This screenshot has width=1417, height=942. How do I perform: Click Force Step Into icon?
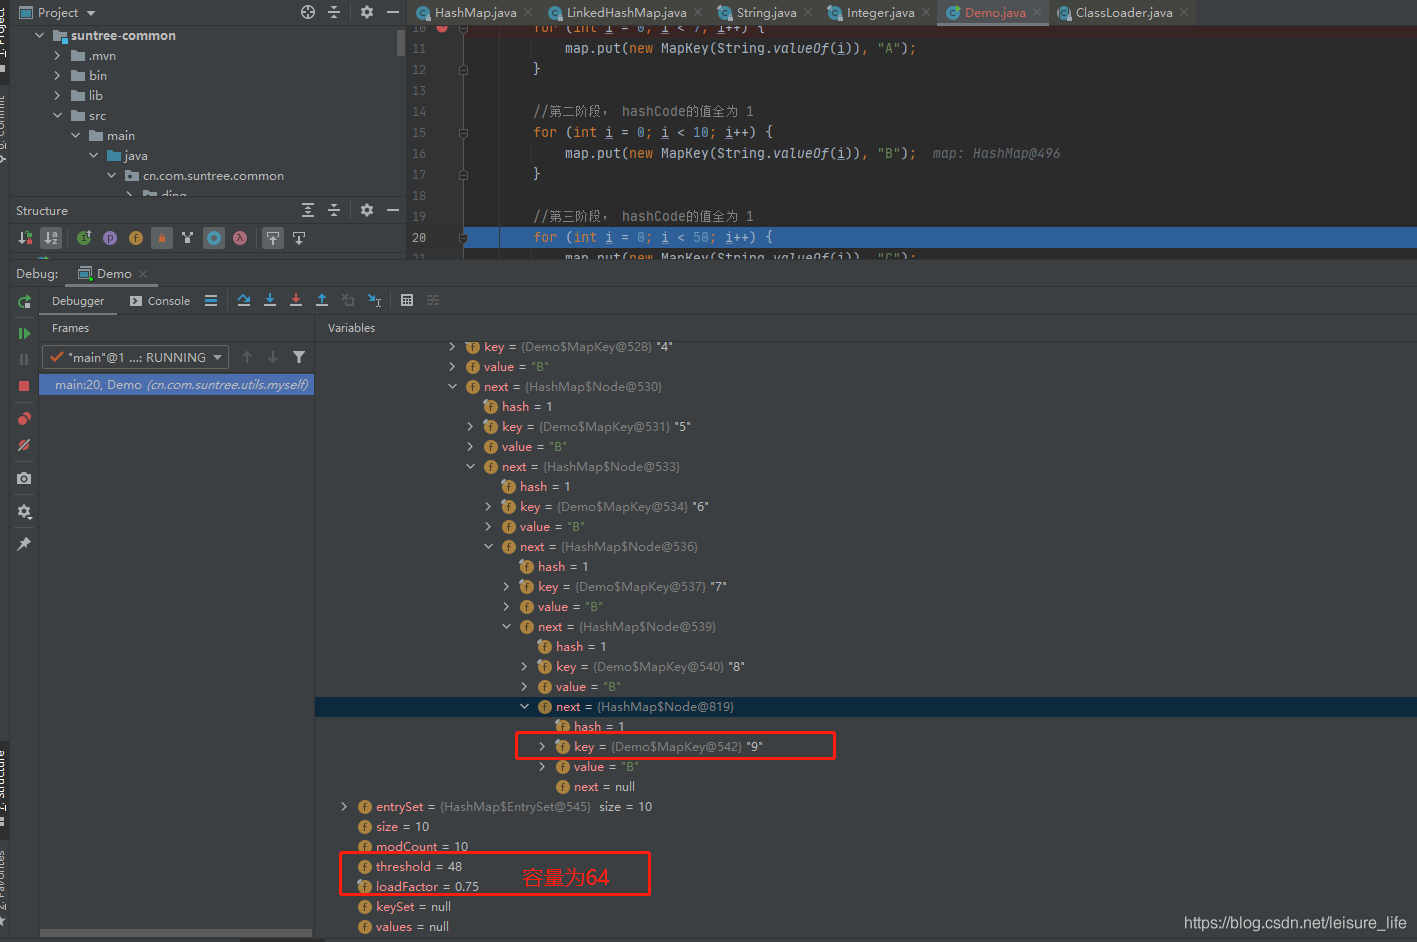tap(296, 300)
